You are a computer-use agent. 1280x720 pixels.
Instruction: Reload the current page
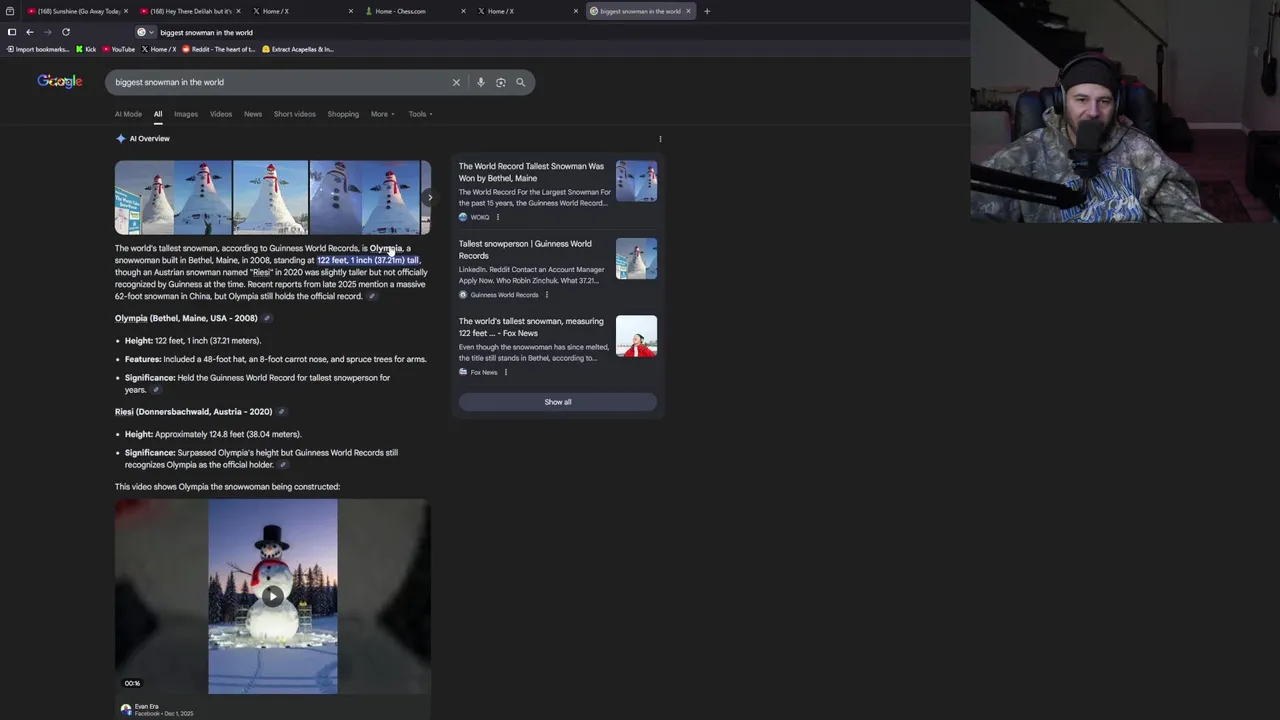click(66, 32)
